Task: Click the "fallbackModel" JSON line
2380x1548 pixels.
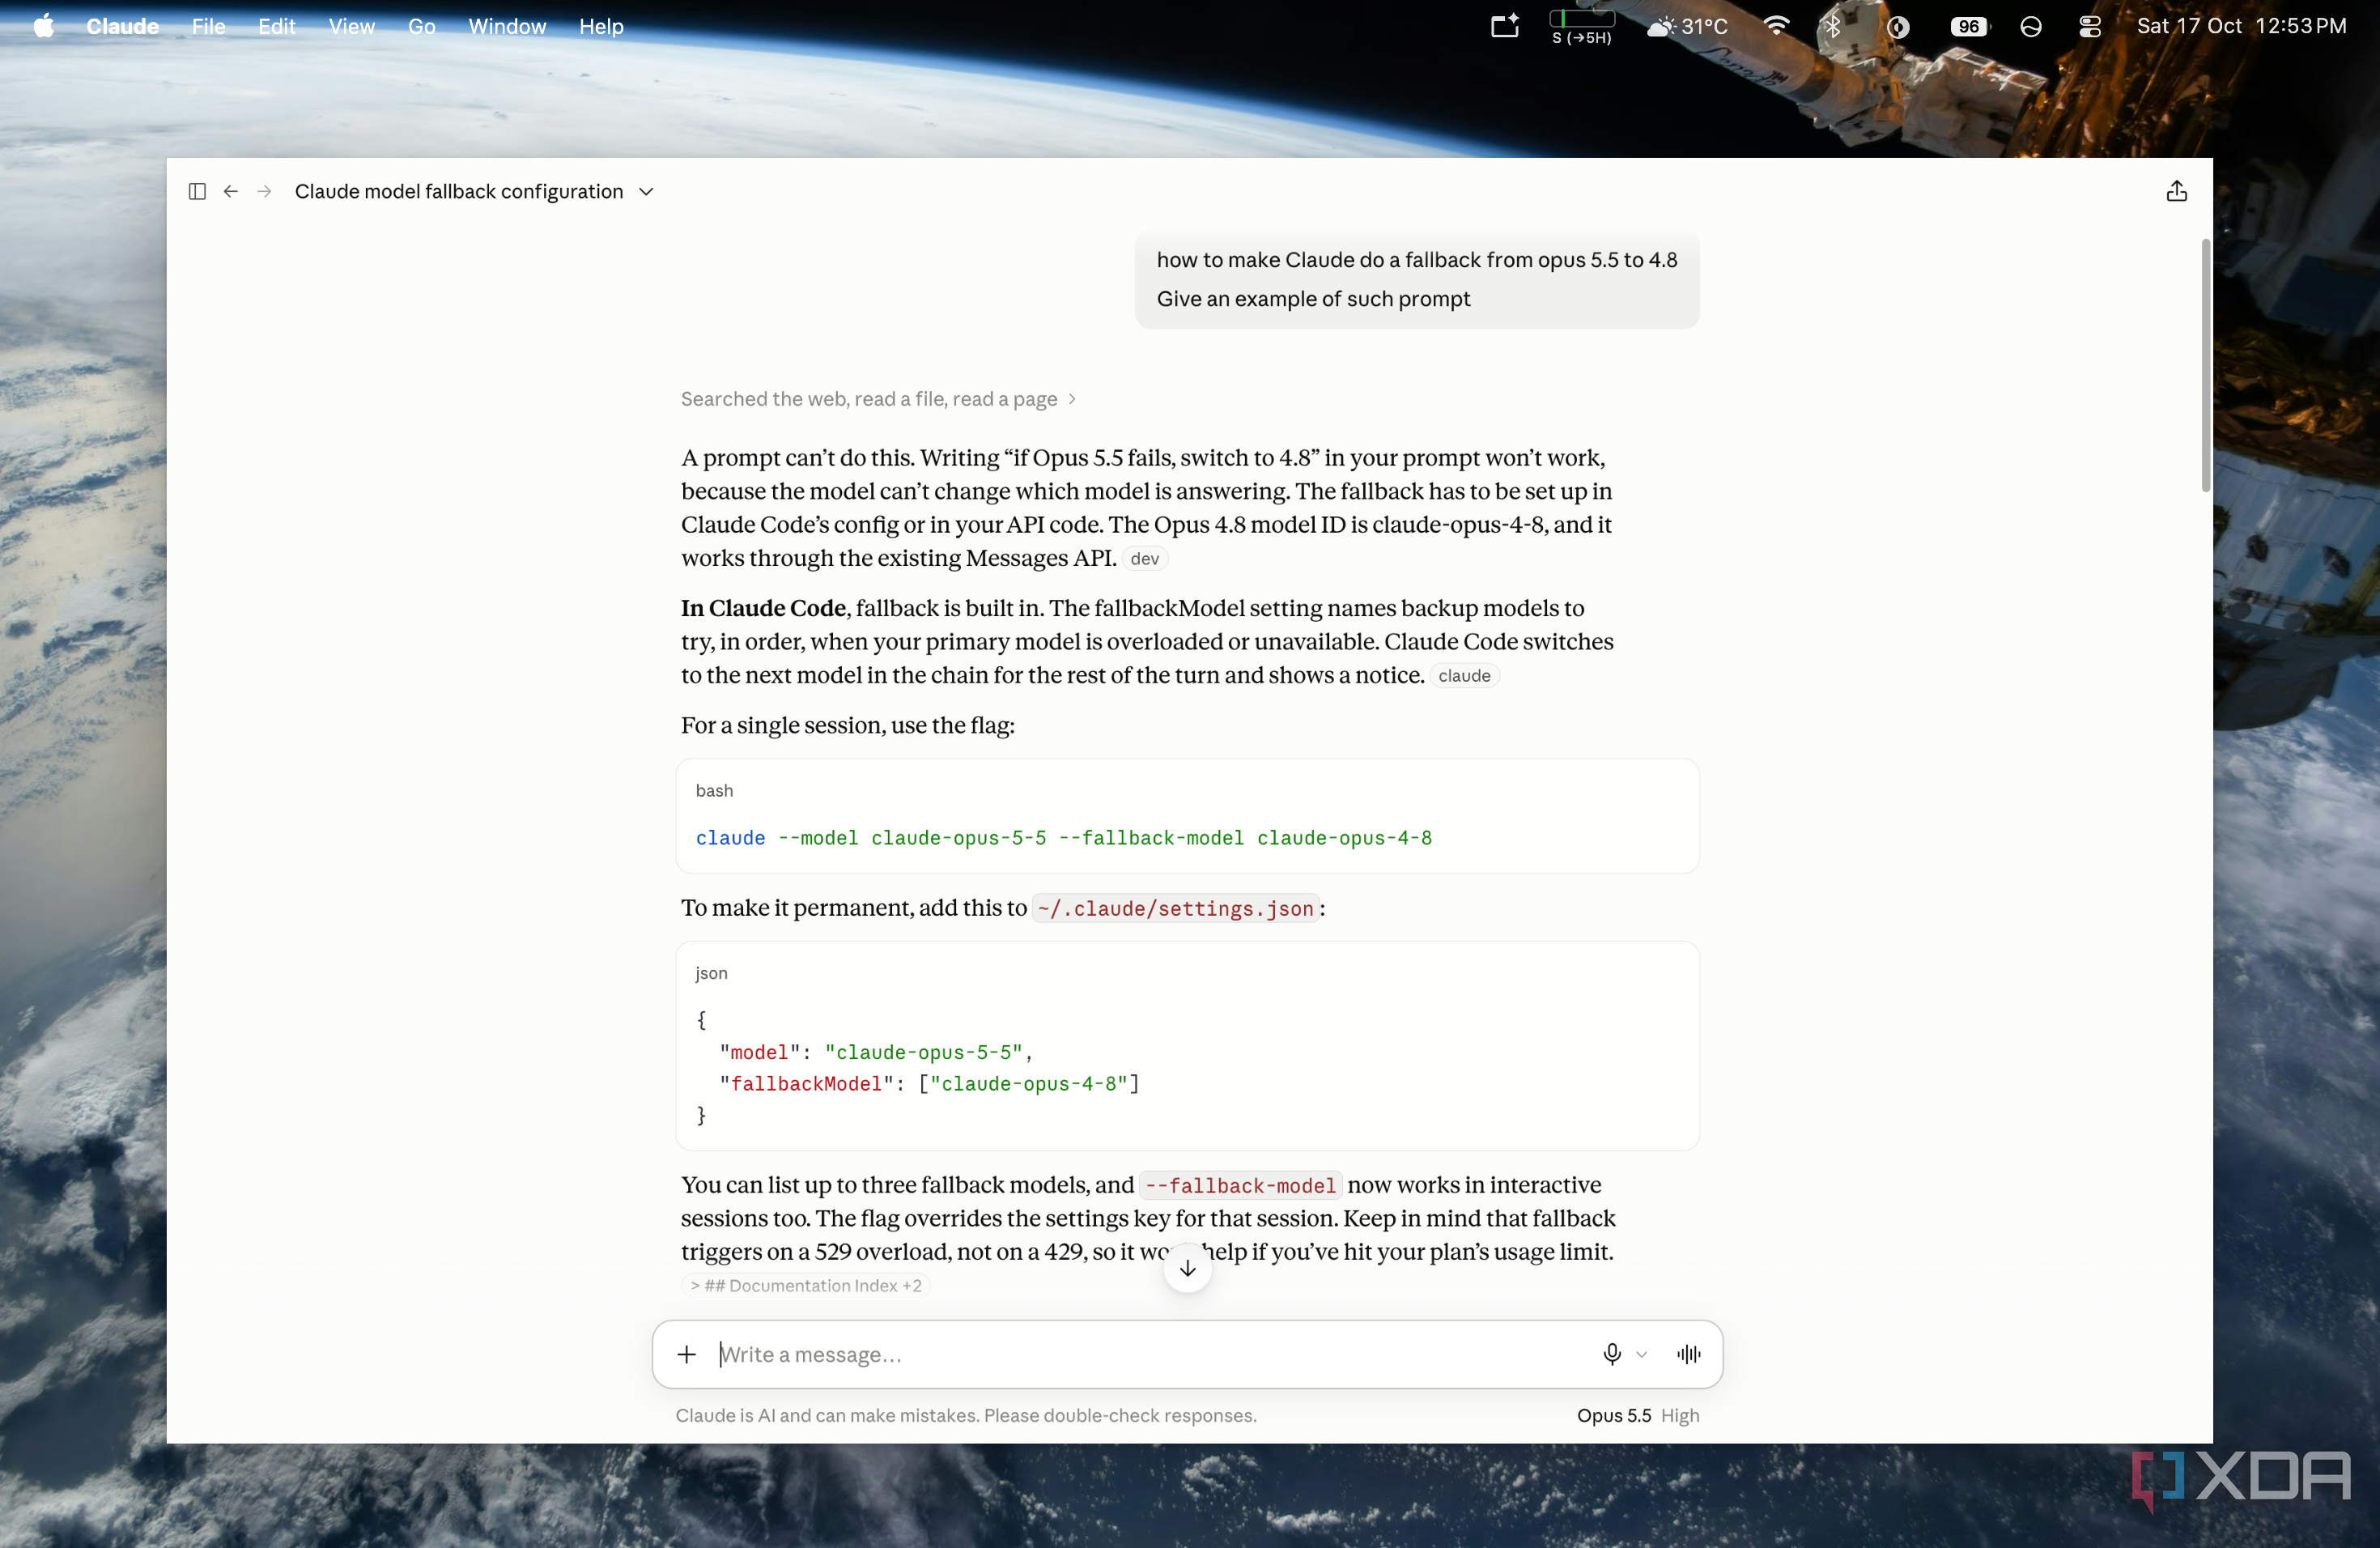Action: point(929,1084)
